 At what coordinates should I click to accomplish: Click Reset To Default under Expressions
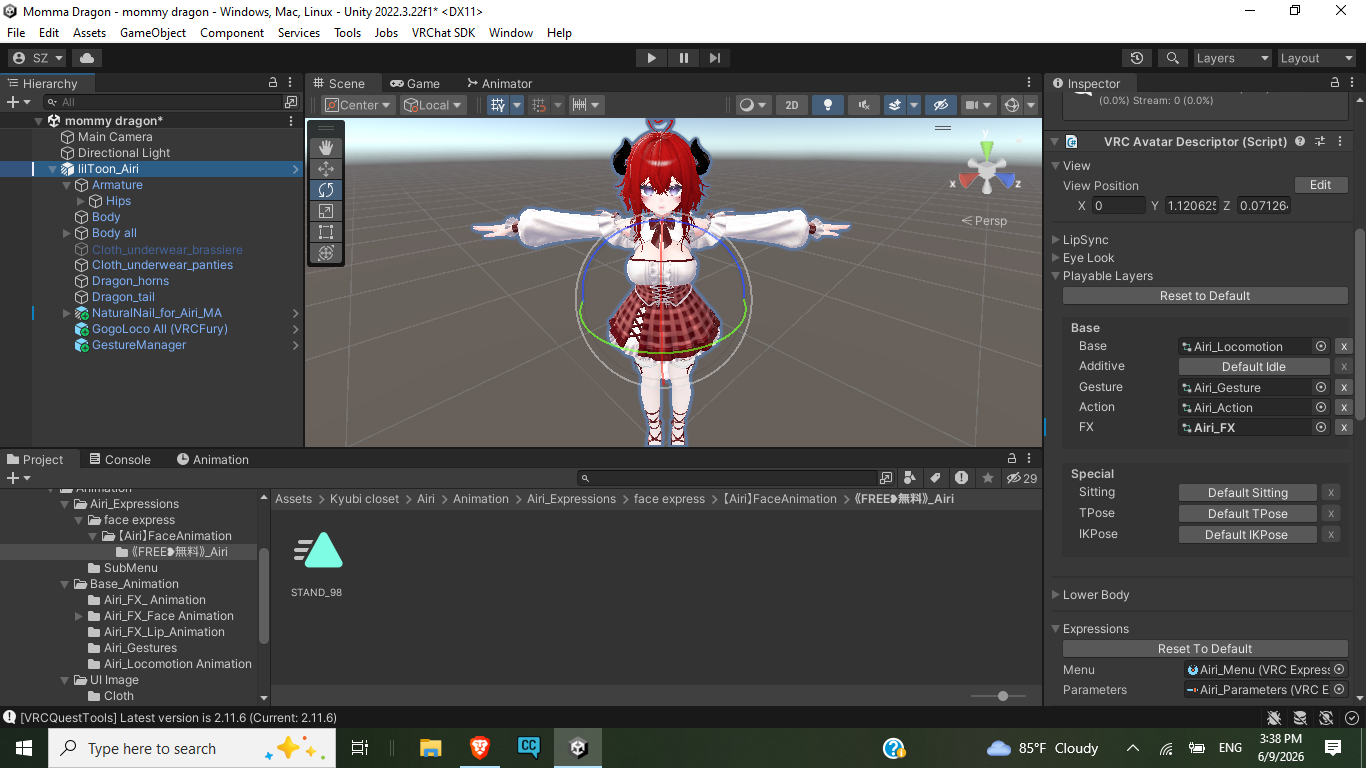tap(1205, 649)
